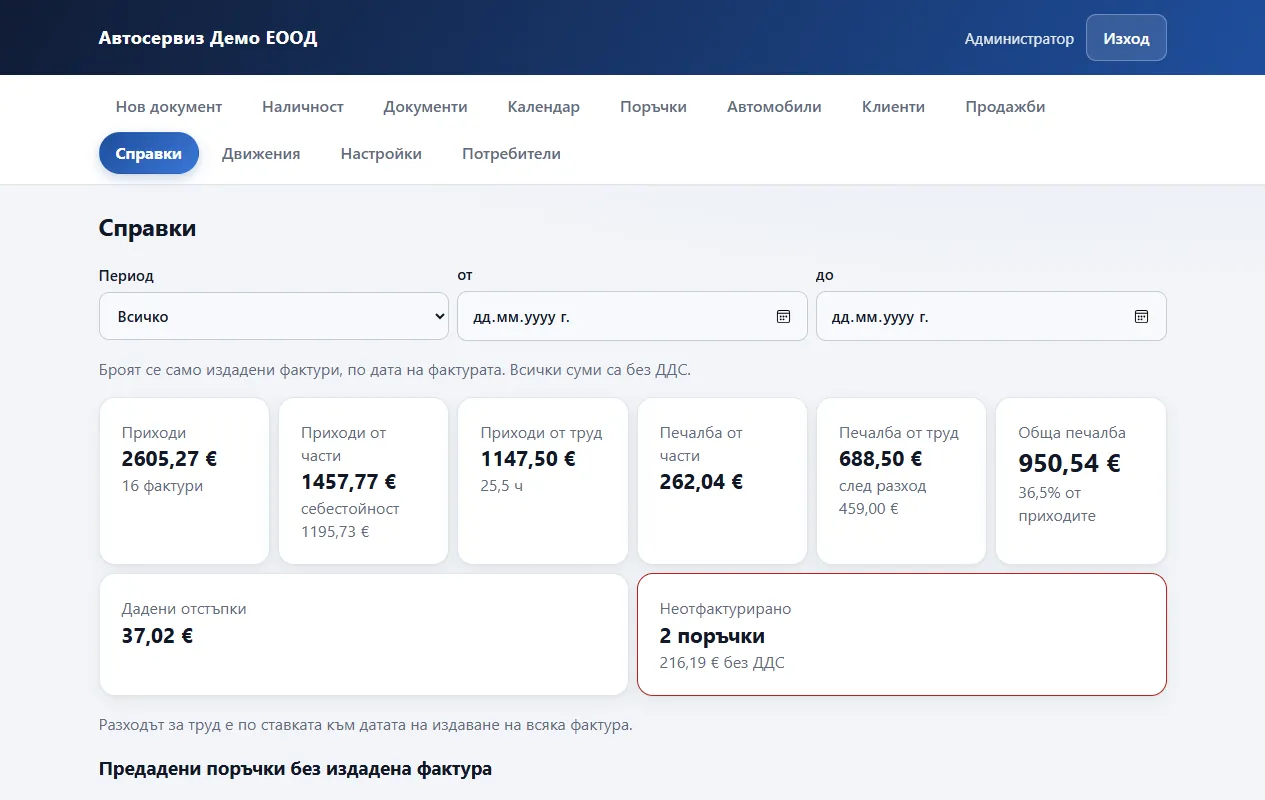Select the Приходи от труд card

pos(543,481)
